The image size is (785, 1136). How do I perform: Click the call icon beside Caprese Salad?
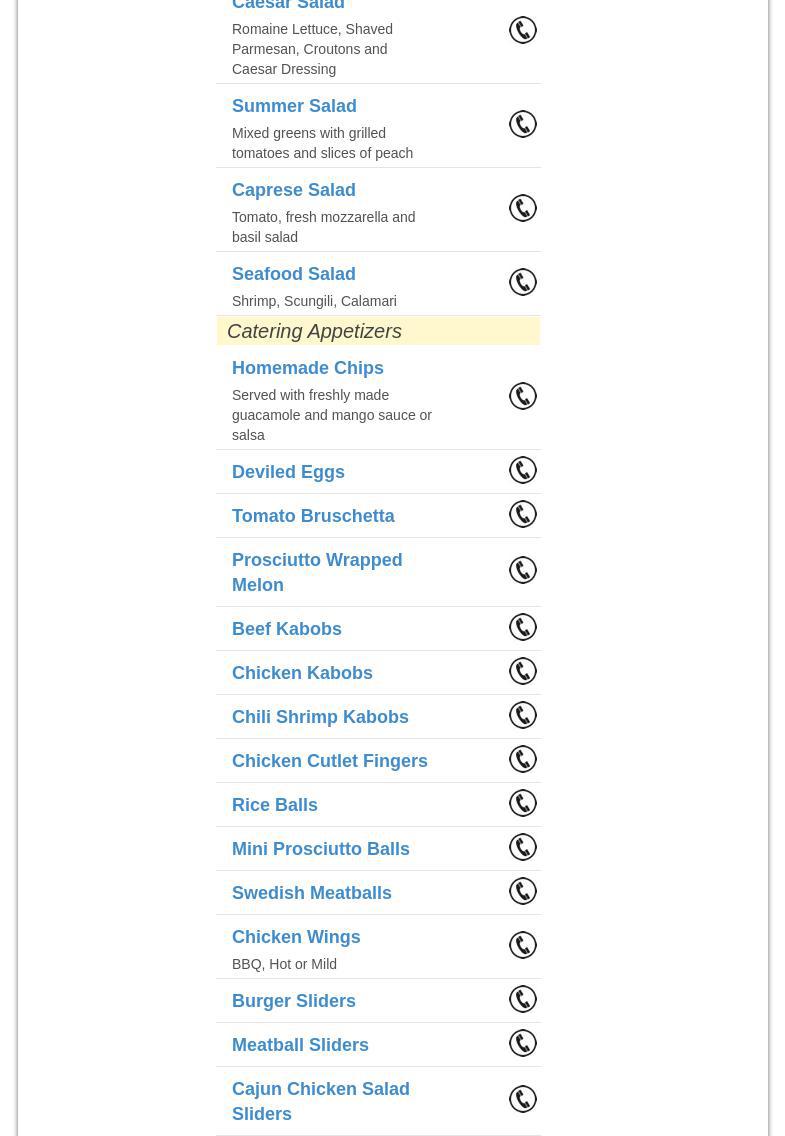click(x=523, y=208)
